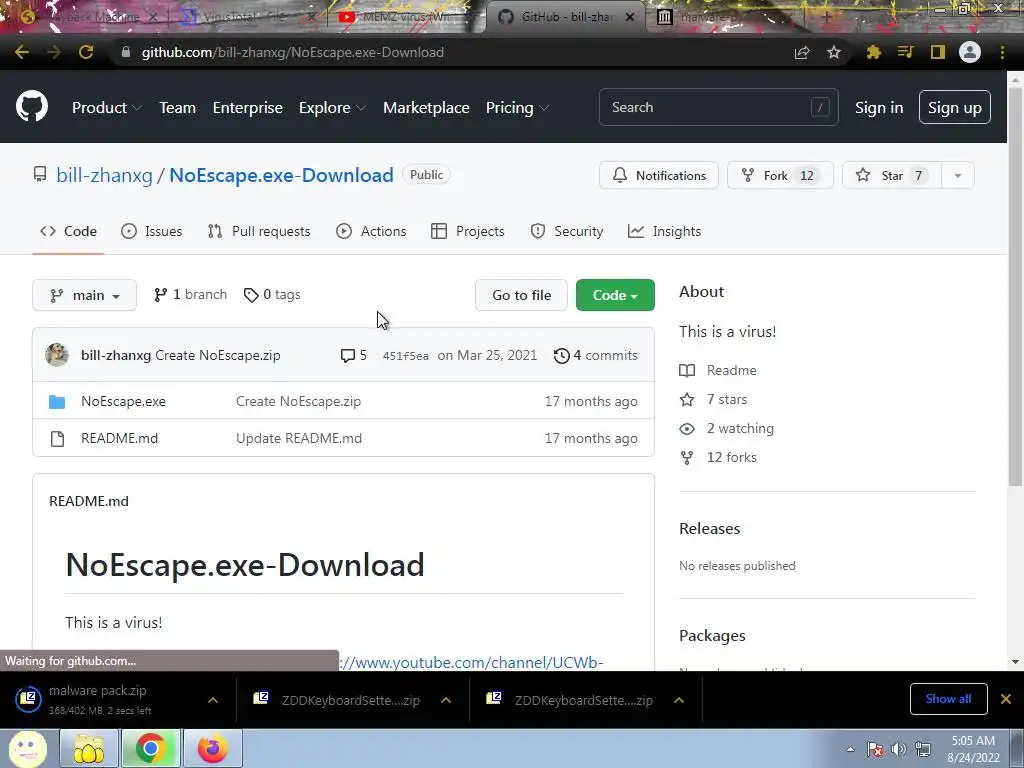Open the green Code dropdown
The width and height of the screenshot is (1024, 768).
[615, 295]
